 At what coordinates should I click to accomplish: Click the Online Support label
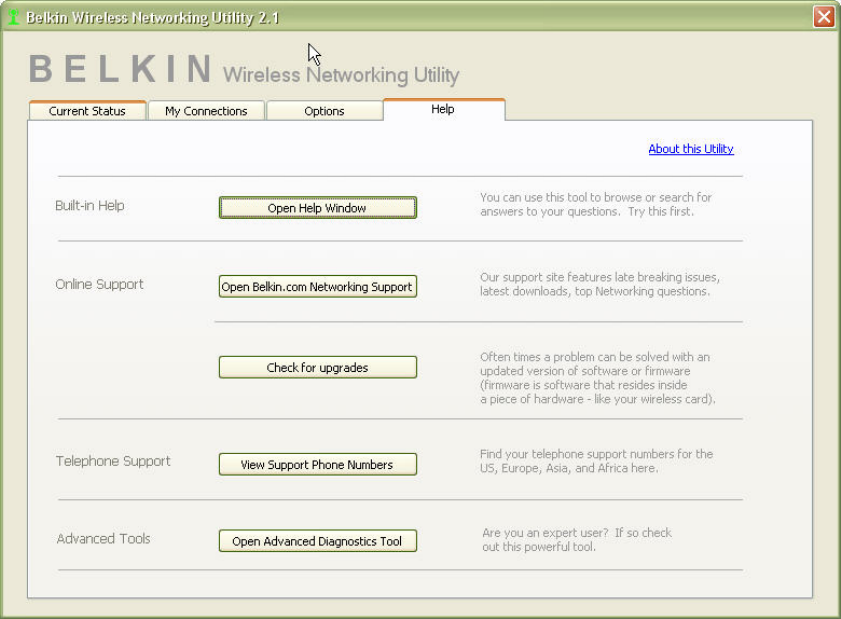coord(99,284)
